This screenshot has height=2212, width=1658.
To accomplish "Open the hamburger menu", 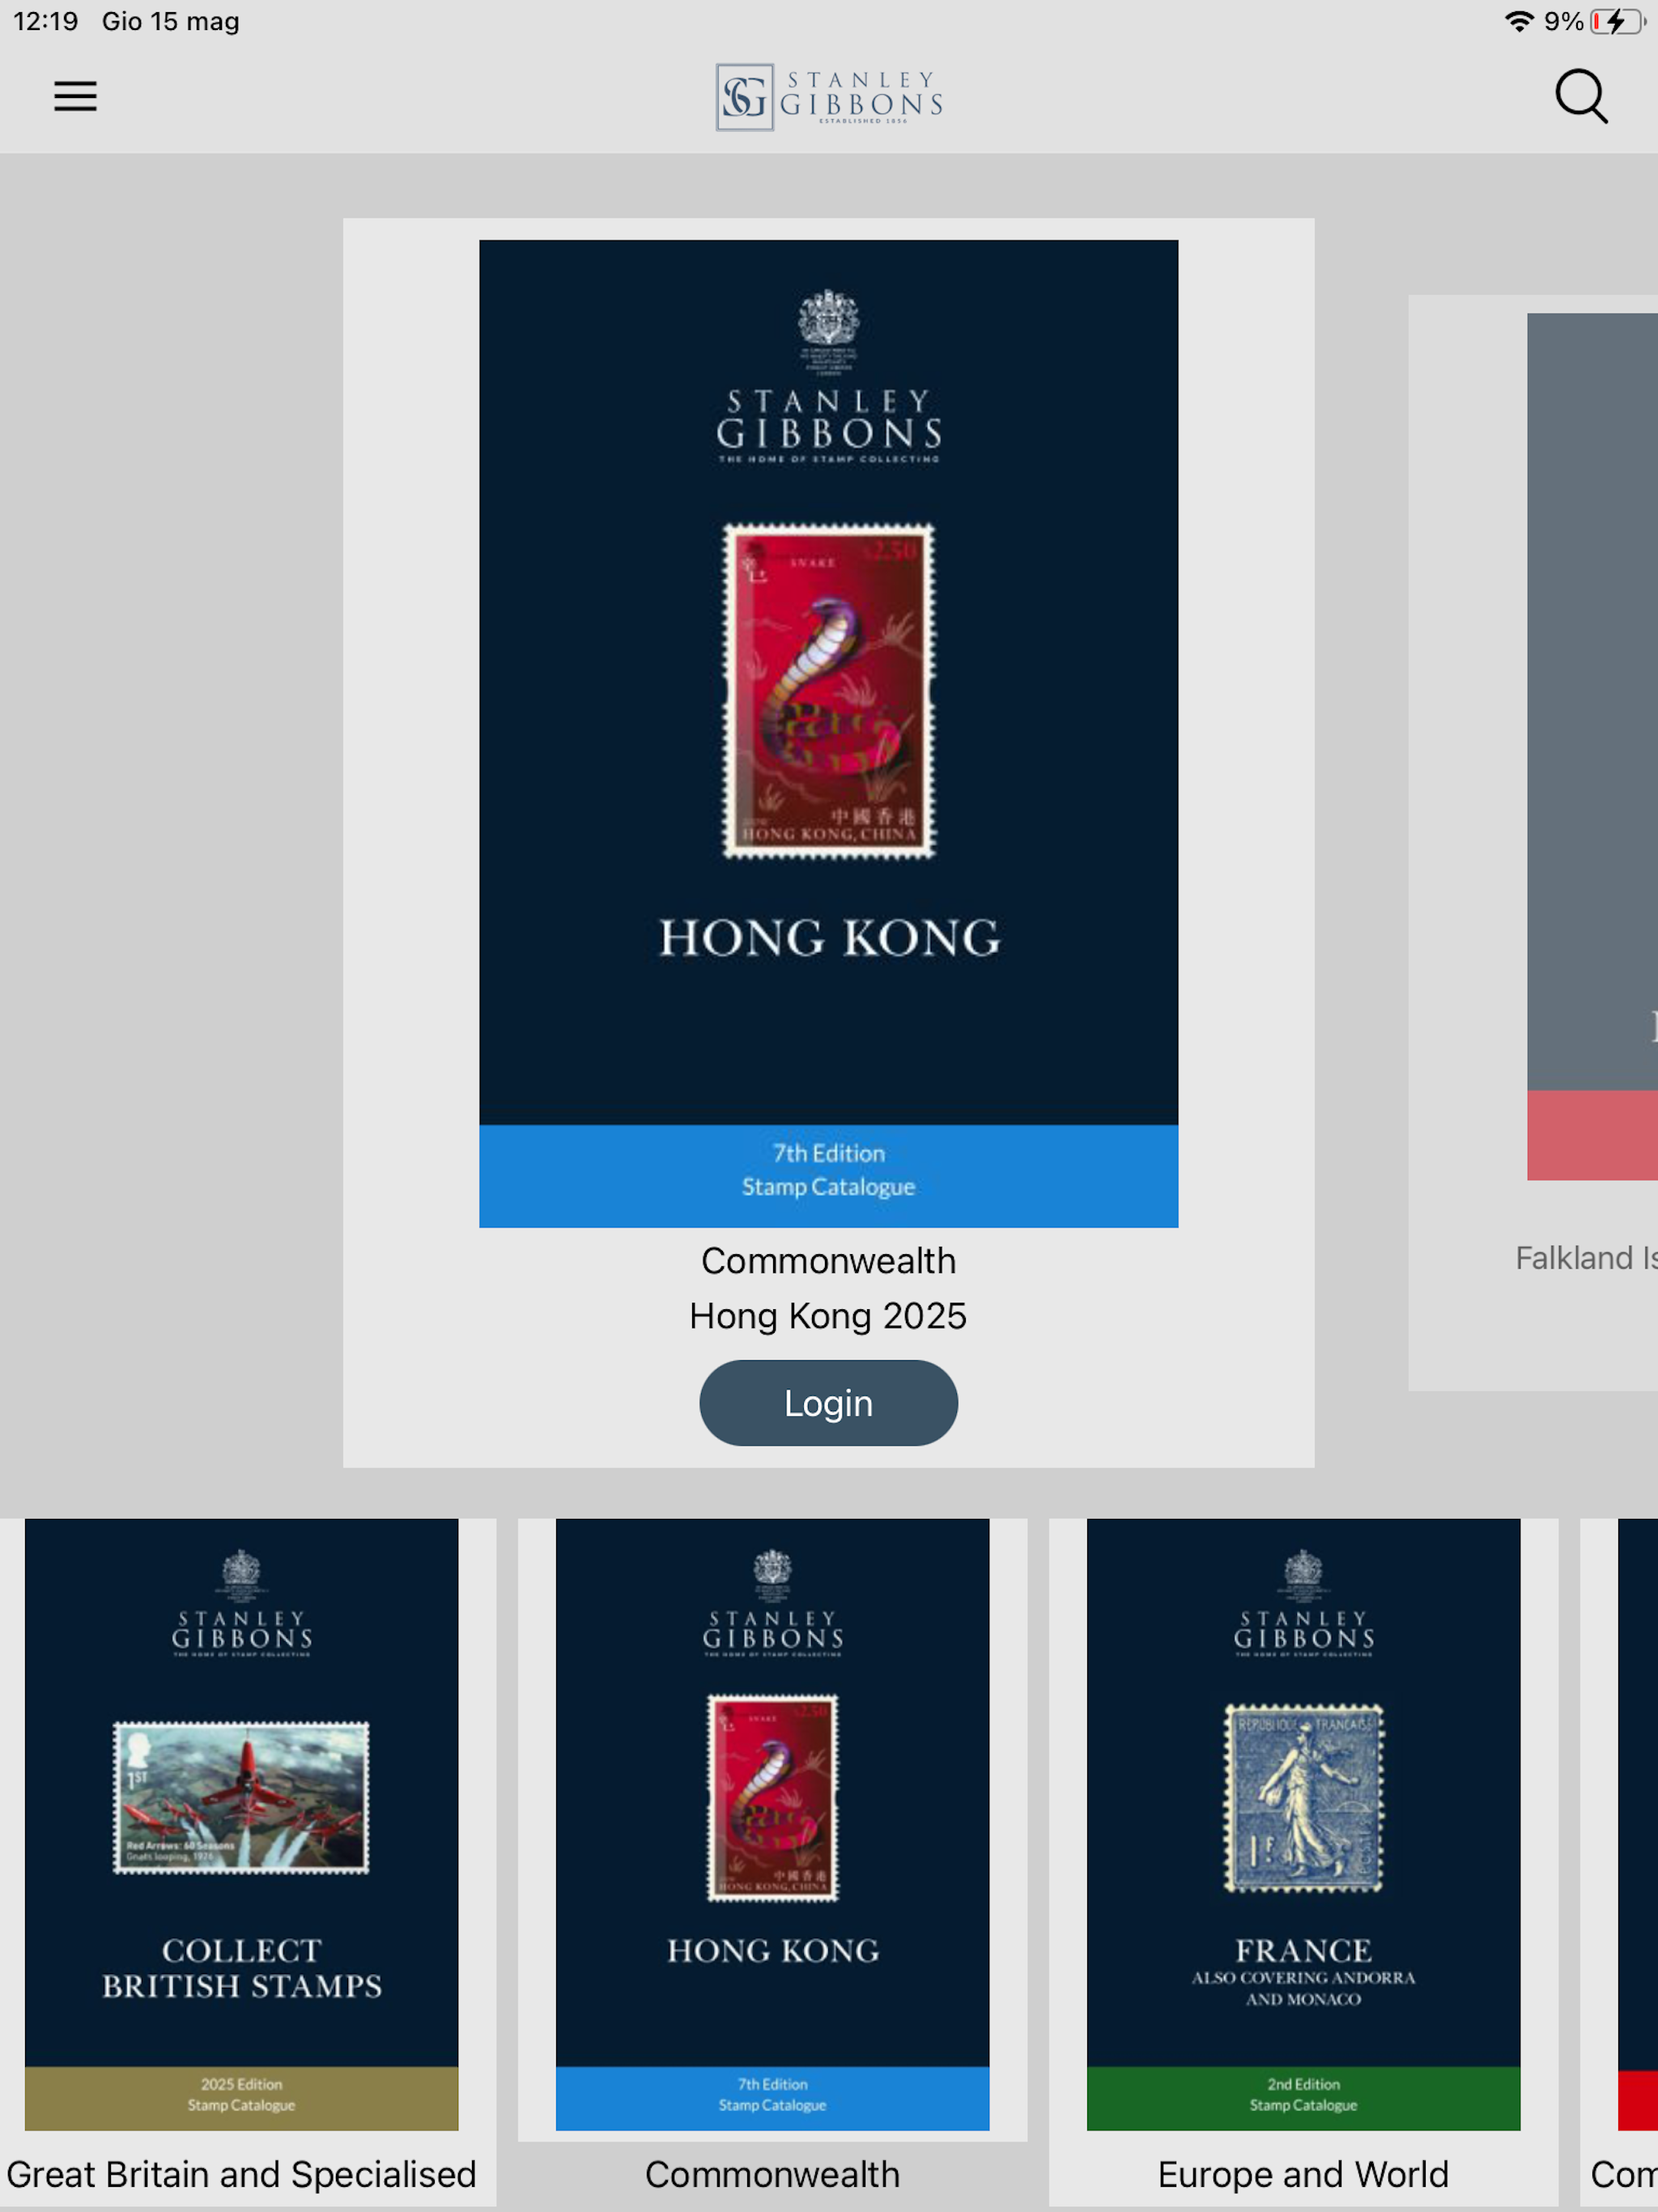I will (75, 96).
